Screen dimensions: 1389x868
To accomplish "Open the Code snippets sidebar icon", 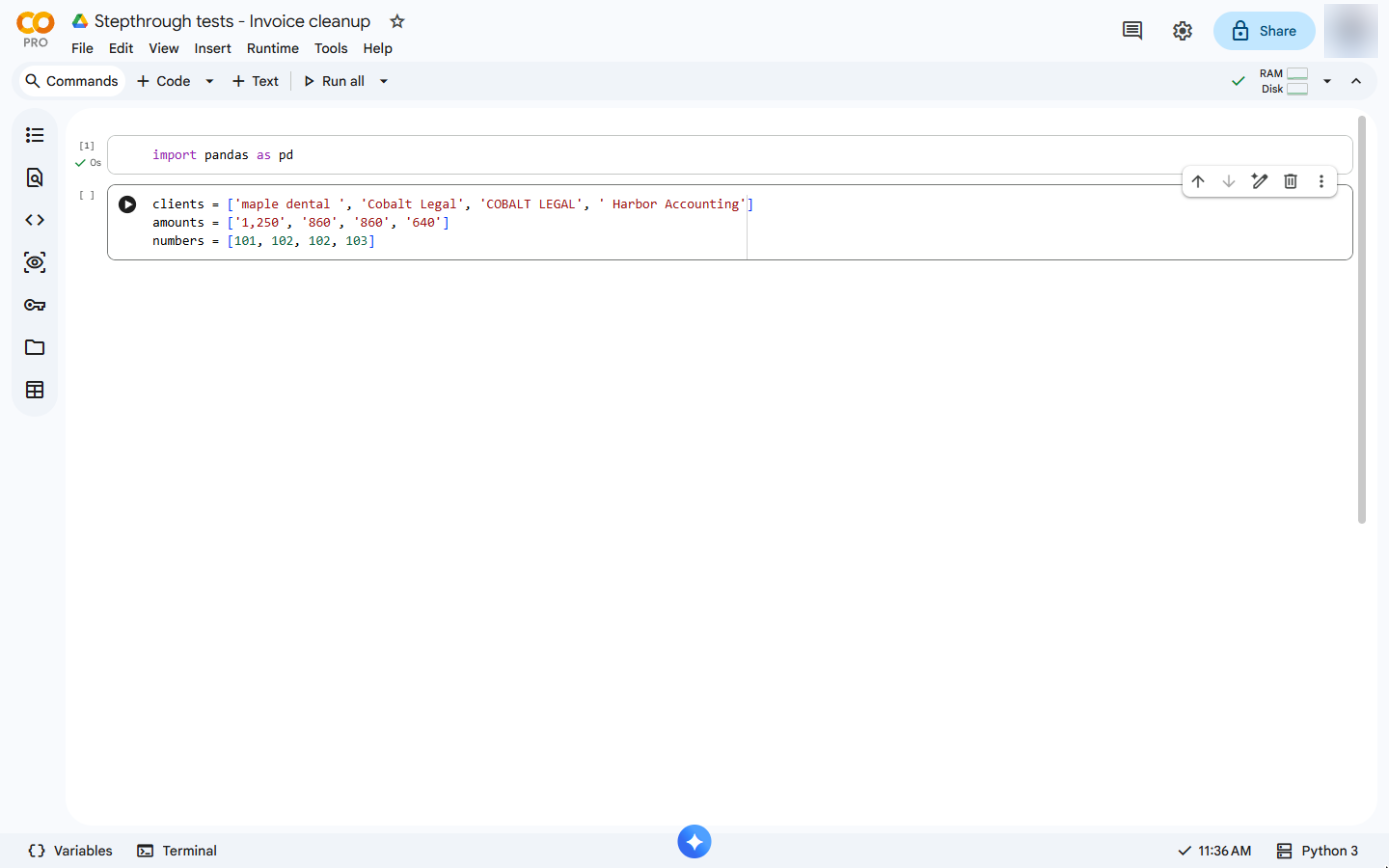I will pos(35,220).
